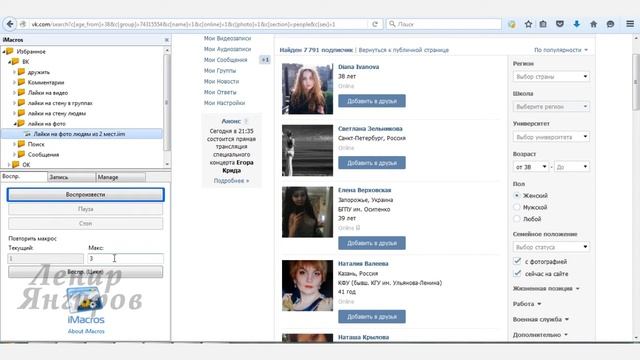
Task: Go to the home page icon
Action: (593, 24)
